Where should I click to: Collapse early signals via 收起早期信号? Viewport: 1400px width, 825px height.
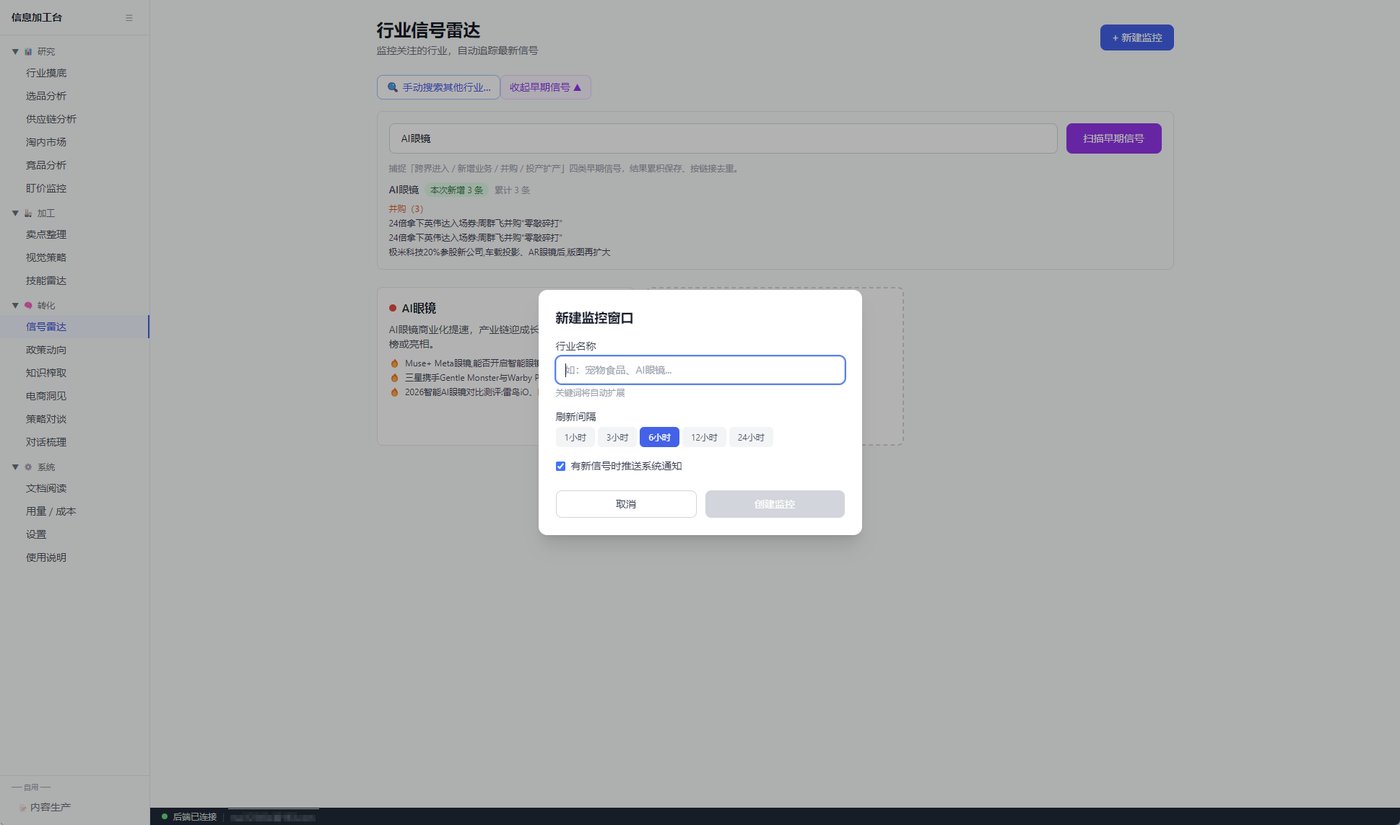point(546,87)
